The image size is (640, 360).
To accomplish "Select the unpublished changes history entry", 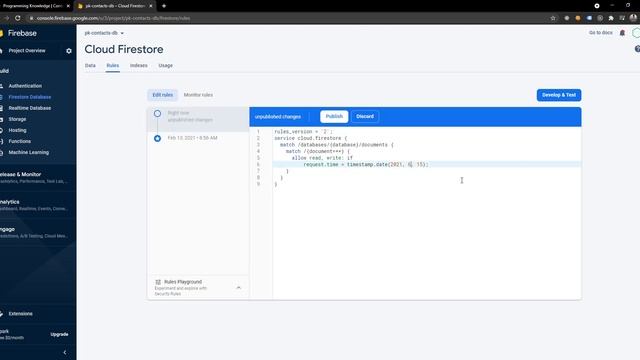I will [198, 119].
